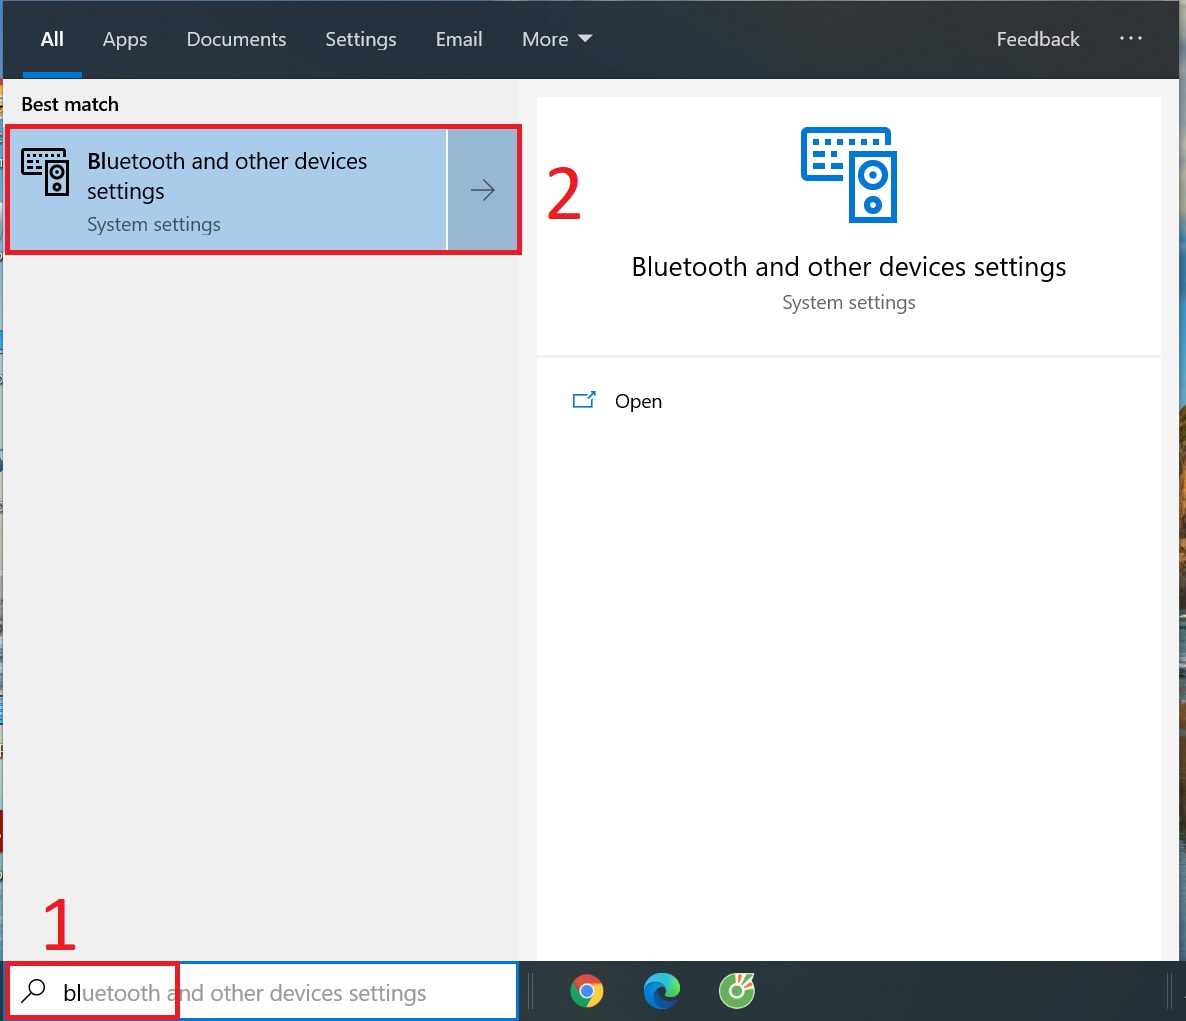The width and height of the screenshot is (1186, 1021).
Task: Click the Best match heading
Action: pyautogui.click(x=70, y=104)
